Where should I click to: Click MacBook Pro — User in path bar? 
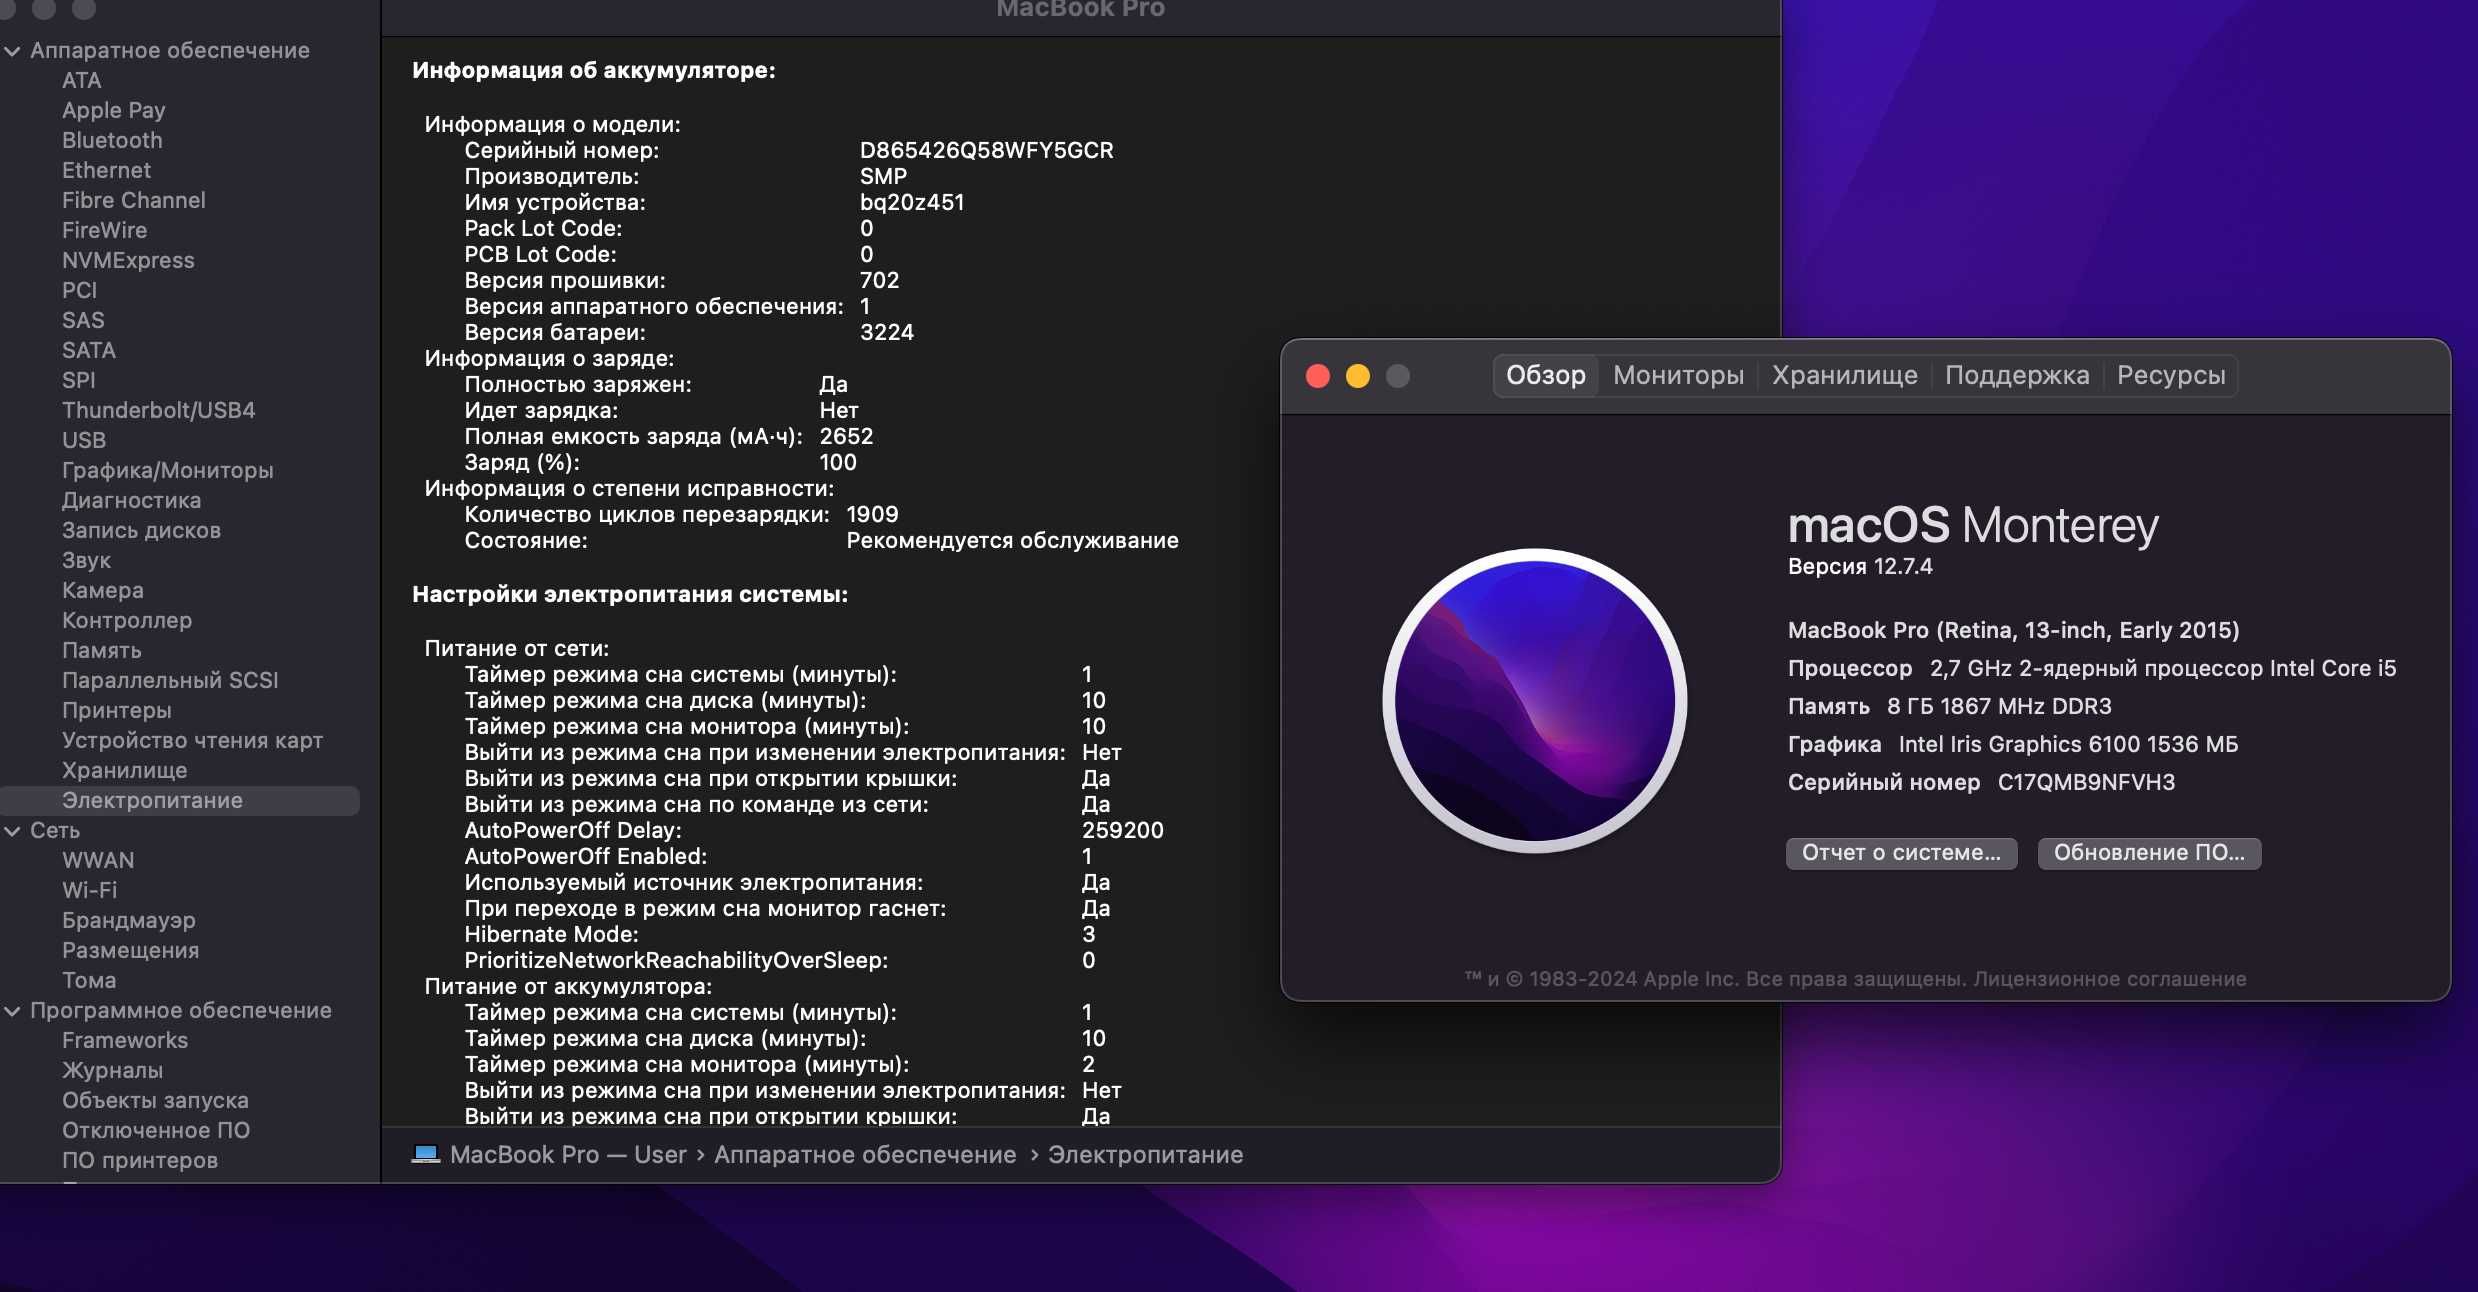pyautogui.click(x=568, y=1155)
